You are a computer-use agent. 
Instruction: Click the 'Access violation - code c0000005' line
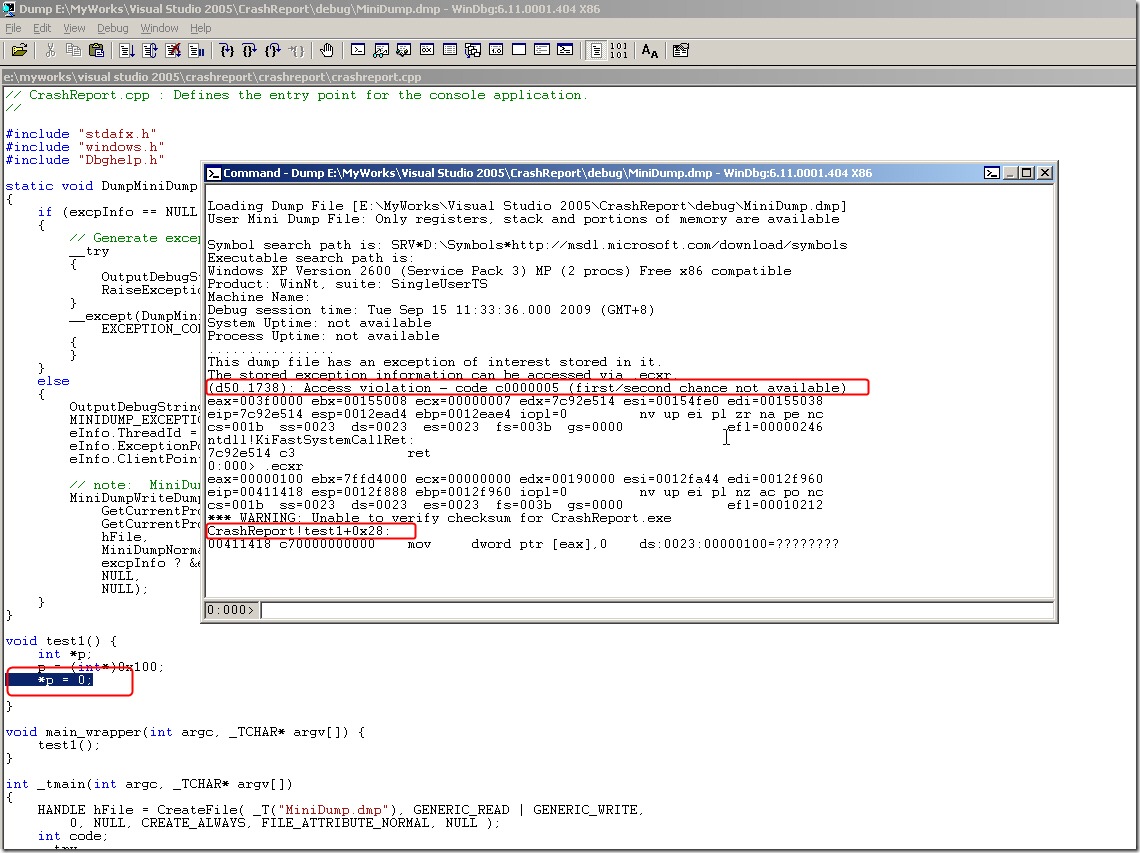click(527, 388)
